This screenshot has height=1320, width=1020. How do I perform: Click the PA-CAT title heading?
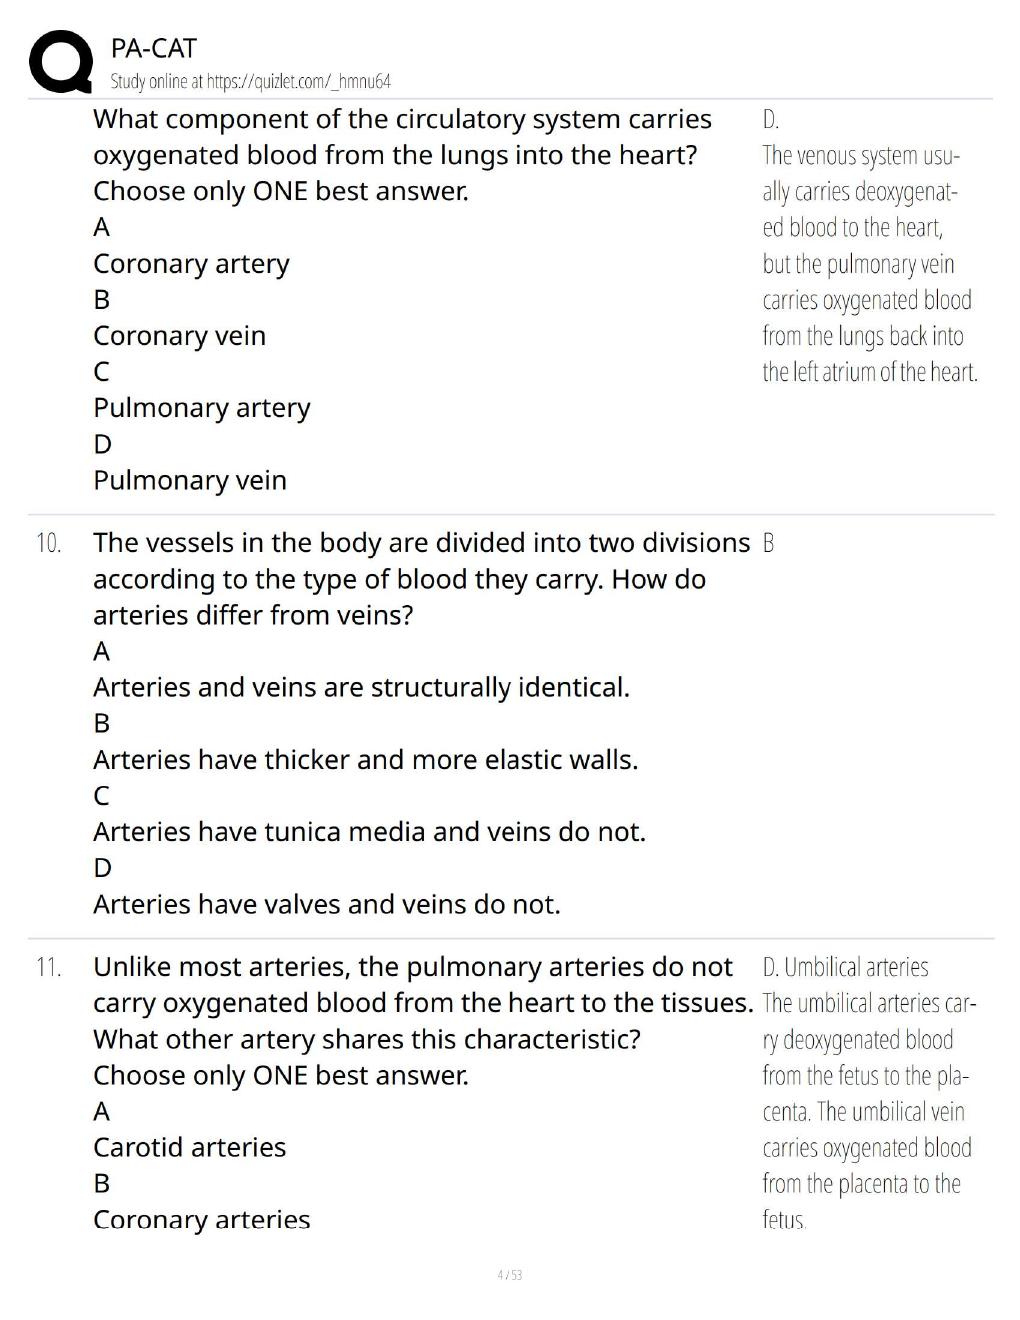point(154,48)
